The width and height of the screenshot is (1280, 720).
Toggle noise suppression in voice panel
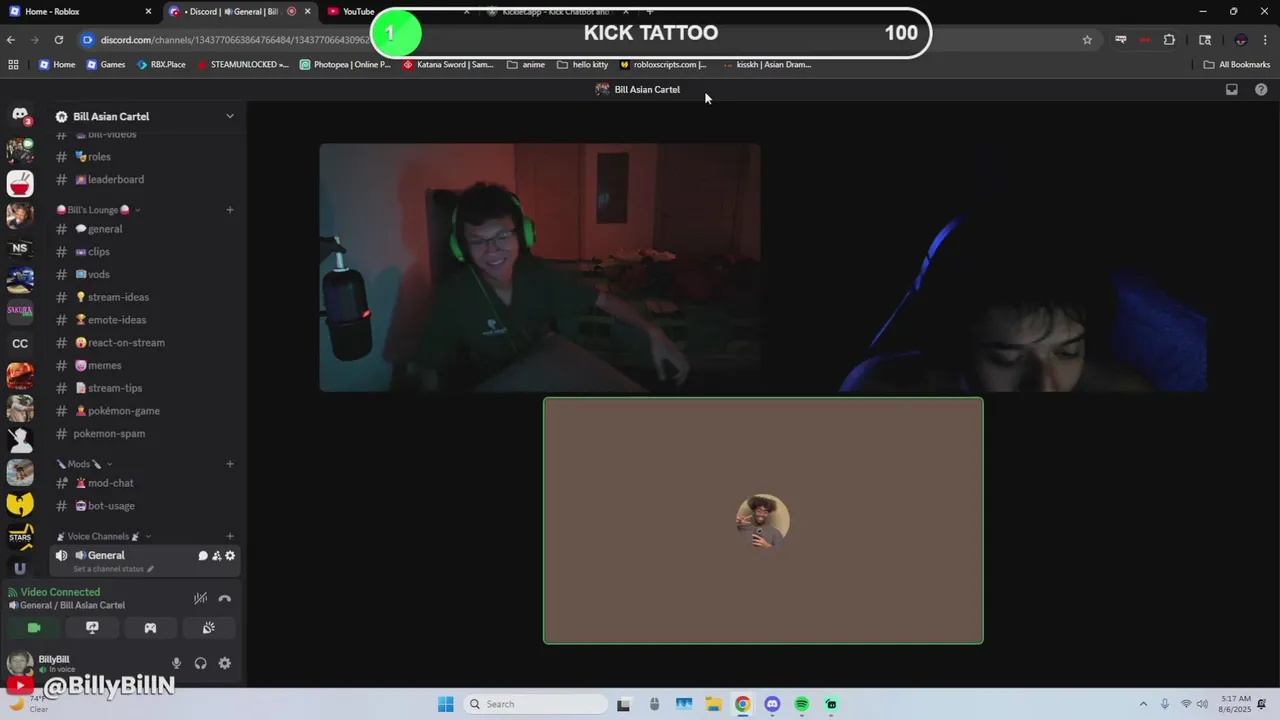pyautogui.click(x=200, y=598)
